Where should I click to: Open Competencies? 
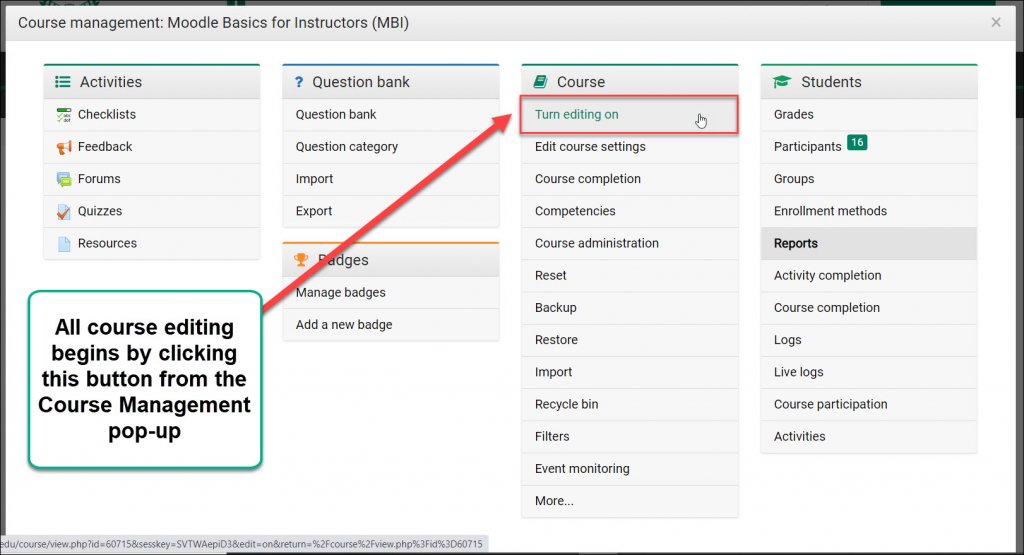click(x=575, y=211)
